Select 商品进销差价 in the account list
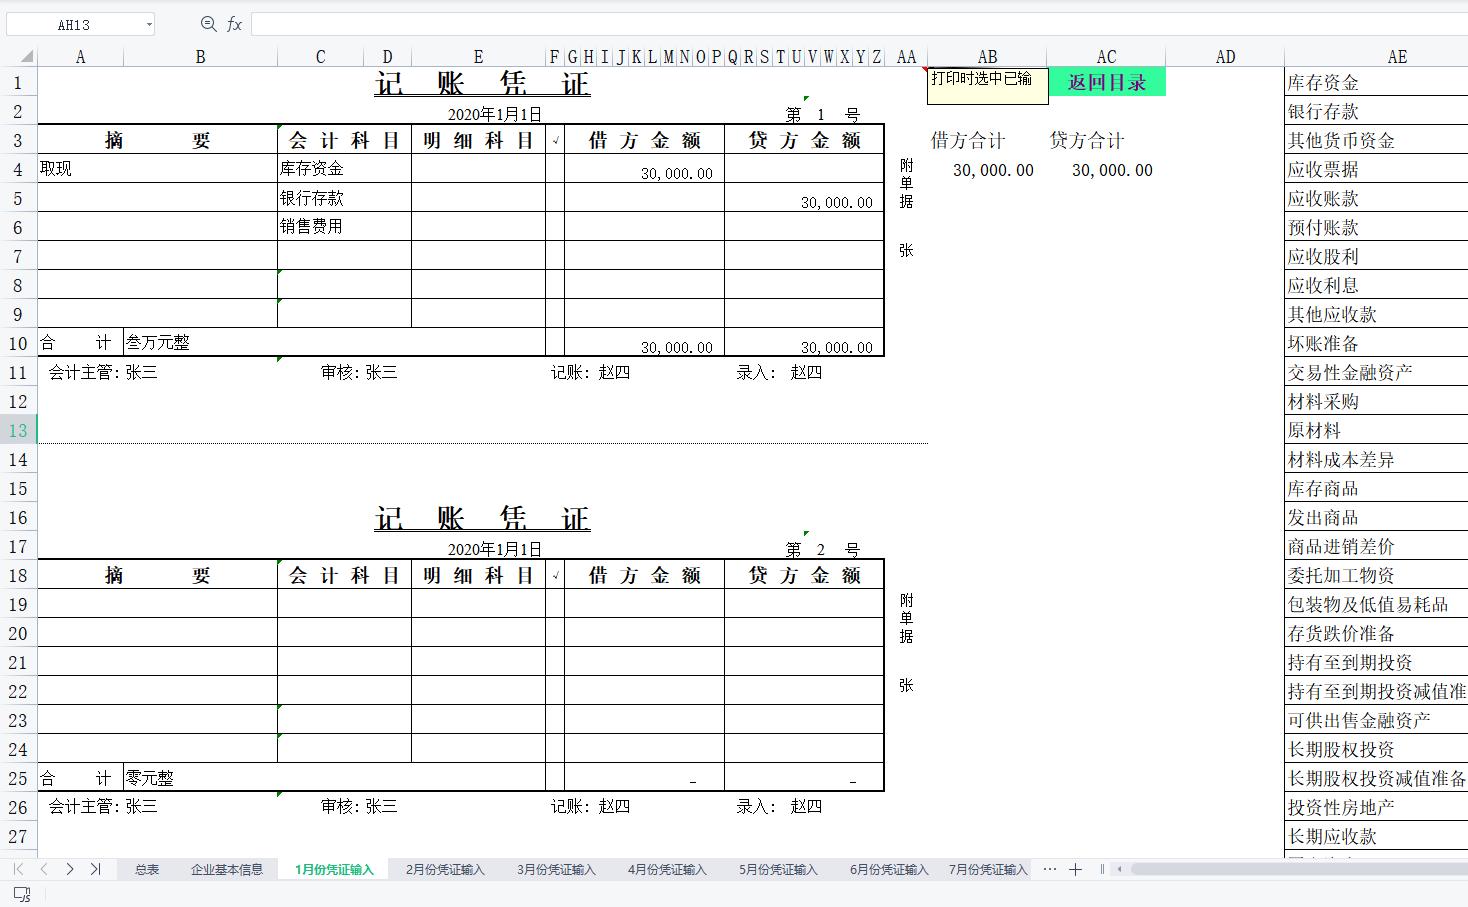 1376,546
